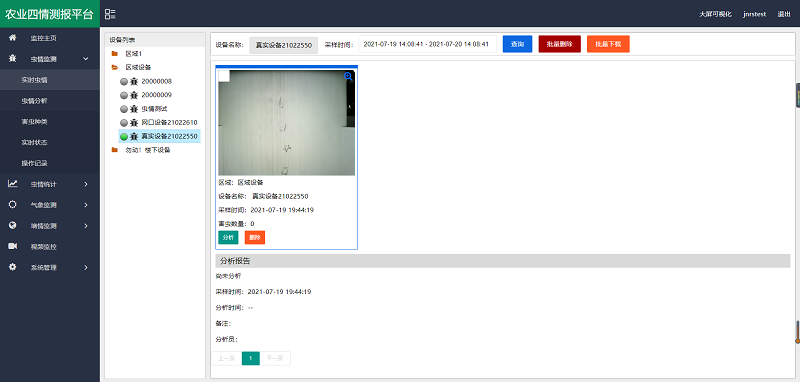
Task: Tick the checkbox on the image card
Action: [224, 75]
